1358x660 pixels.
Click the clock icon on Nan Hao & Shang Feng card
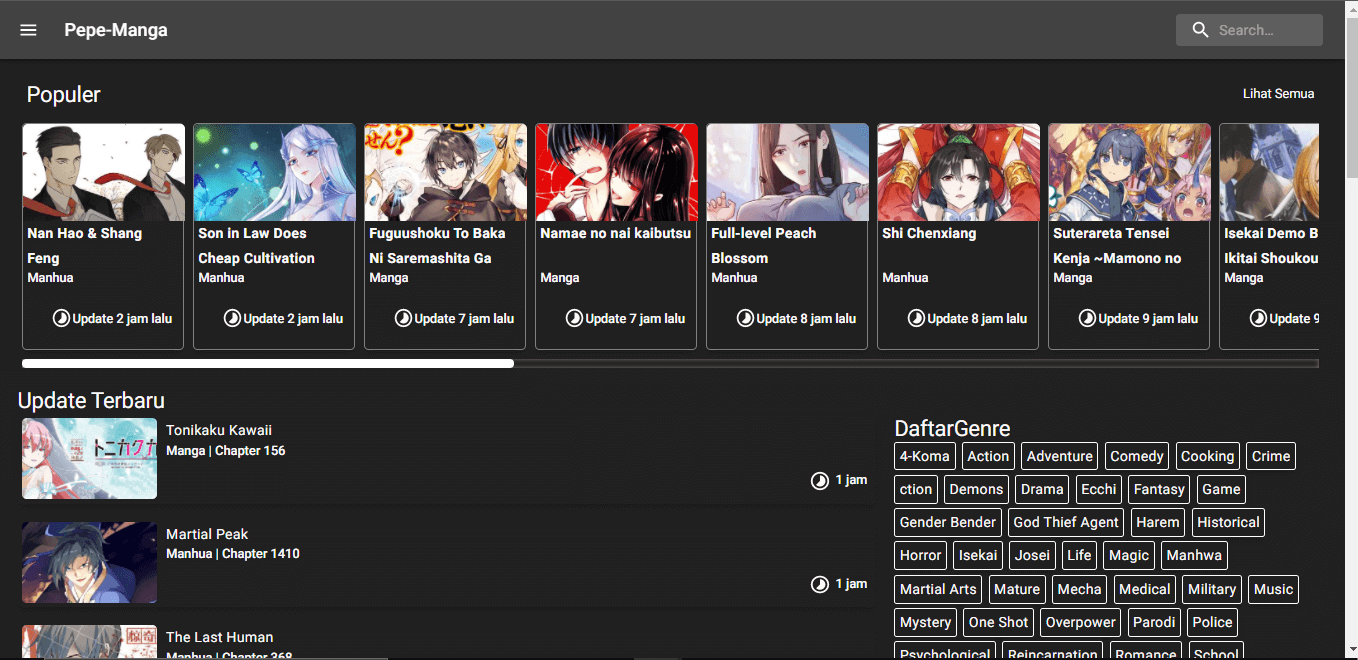coord(61,318)
